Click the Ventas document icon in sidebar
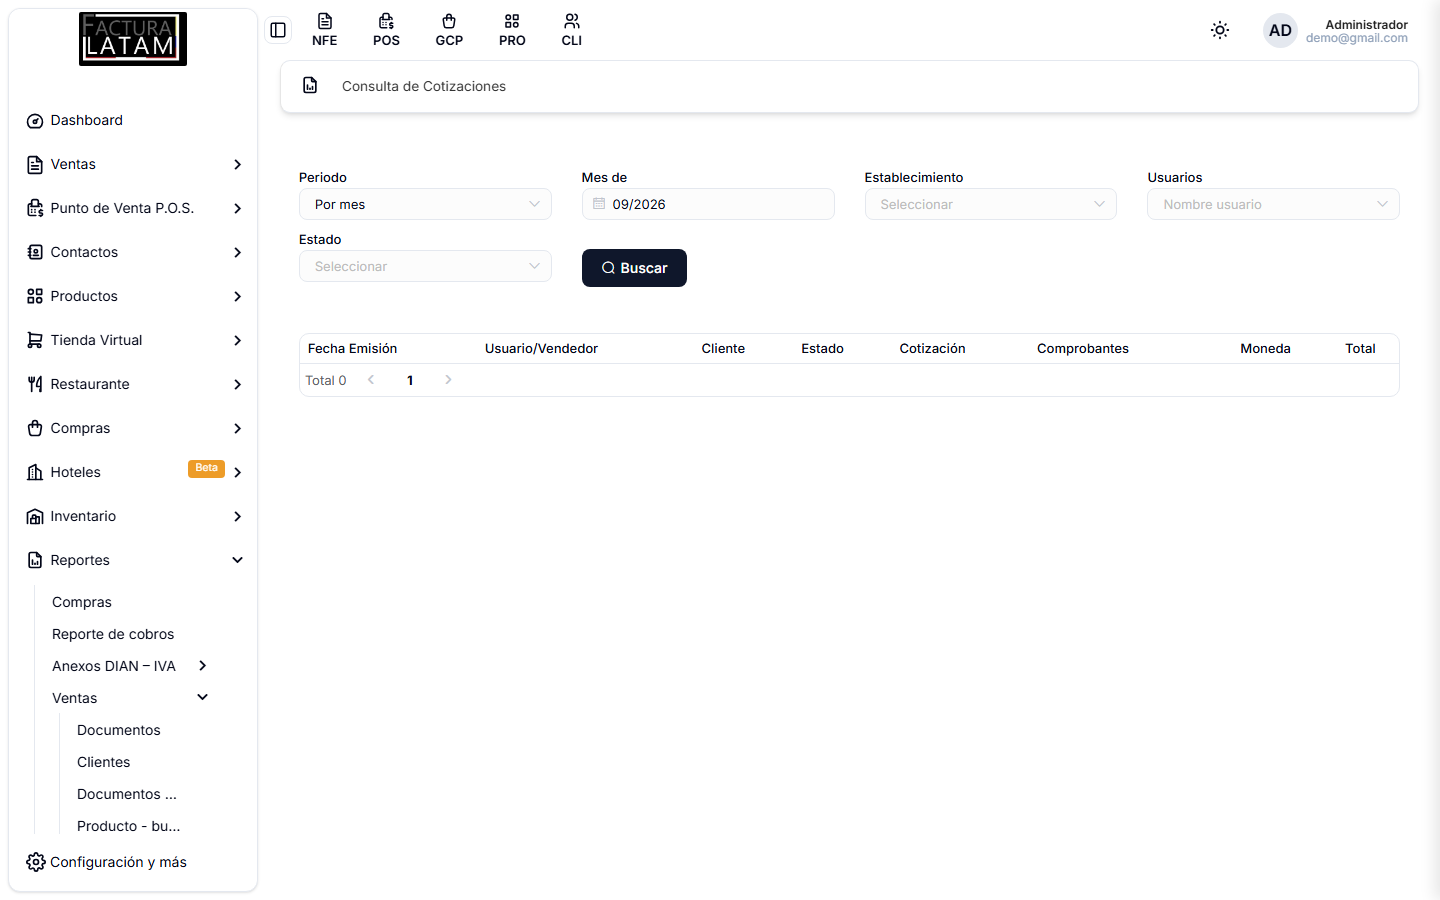The width and height of the screenshot is (1440, 900). click(x=35, y=165)
